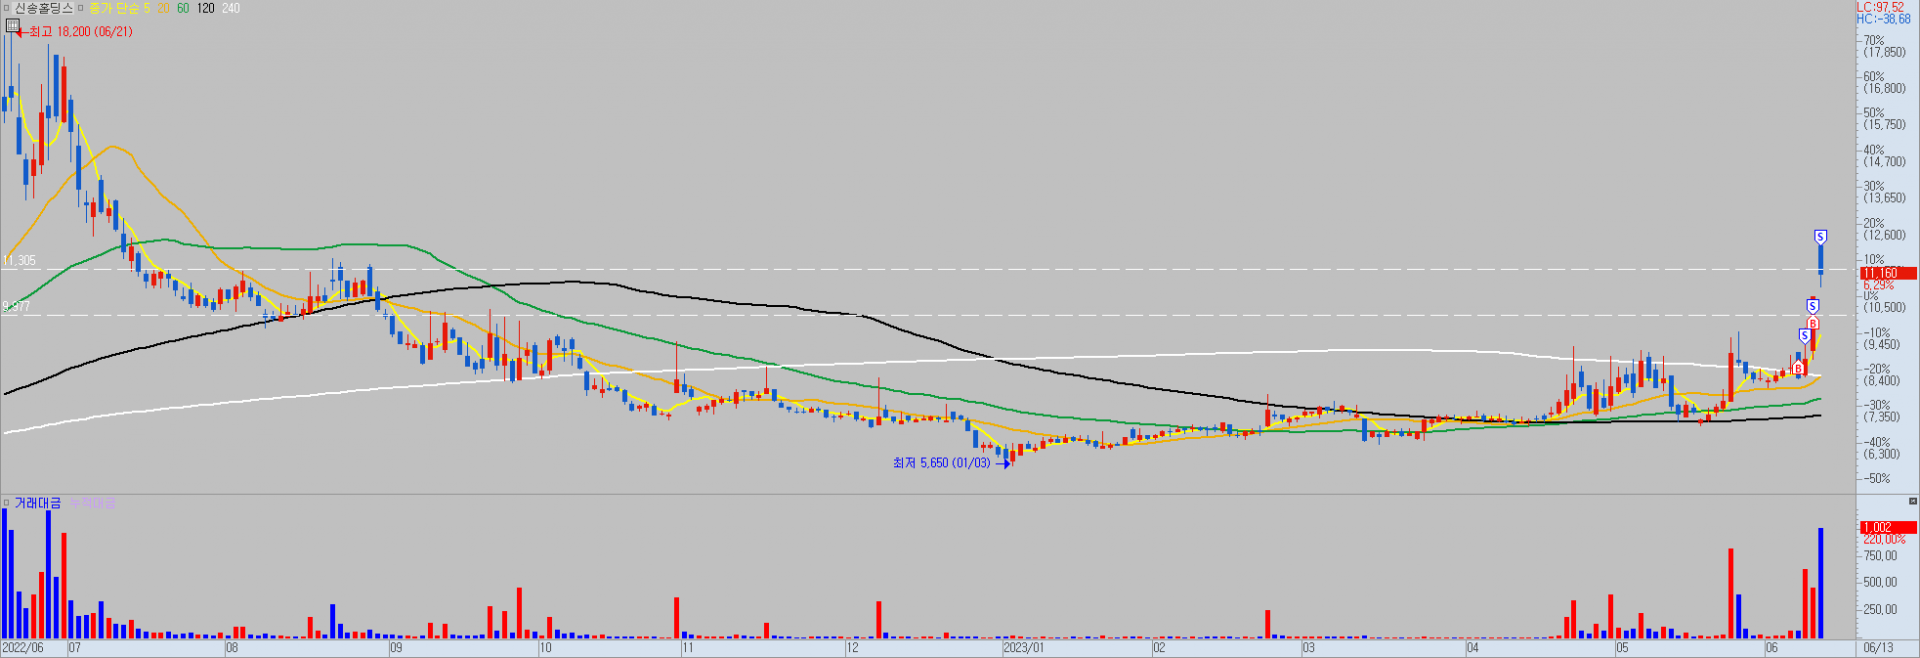Toggle the square box before 신송홀딩스
Image resolution: width=1920 pixels, height=658 pixels.
point(6,8)
